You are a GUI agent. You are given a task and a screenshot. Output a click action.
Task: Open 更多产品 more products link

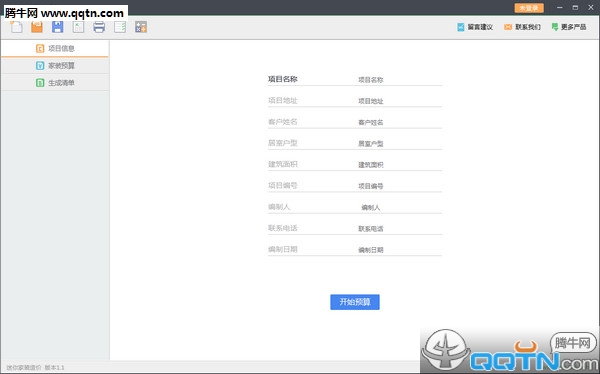pos(569,27)
